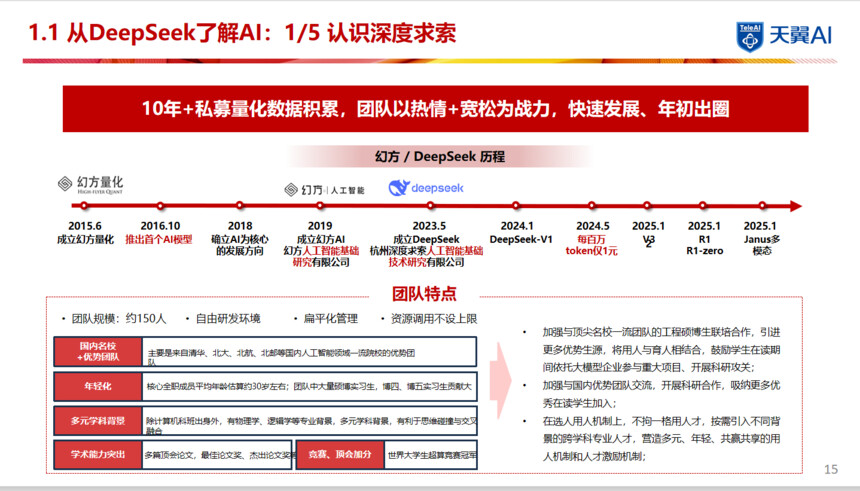Image resolution: width=860 pixels, height=491 pixels.
Task: Click the R1 R1-zero label
Action: point(704,245)
